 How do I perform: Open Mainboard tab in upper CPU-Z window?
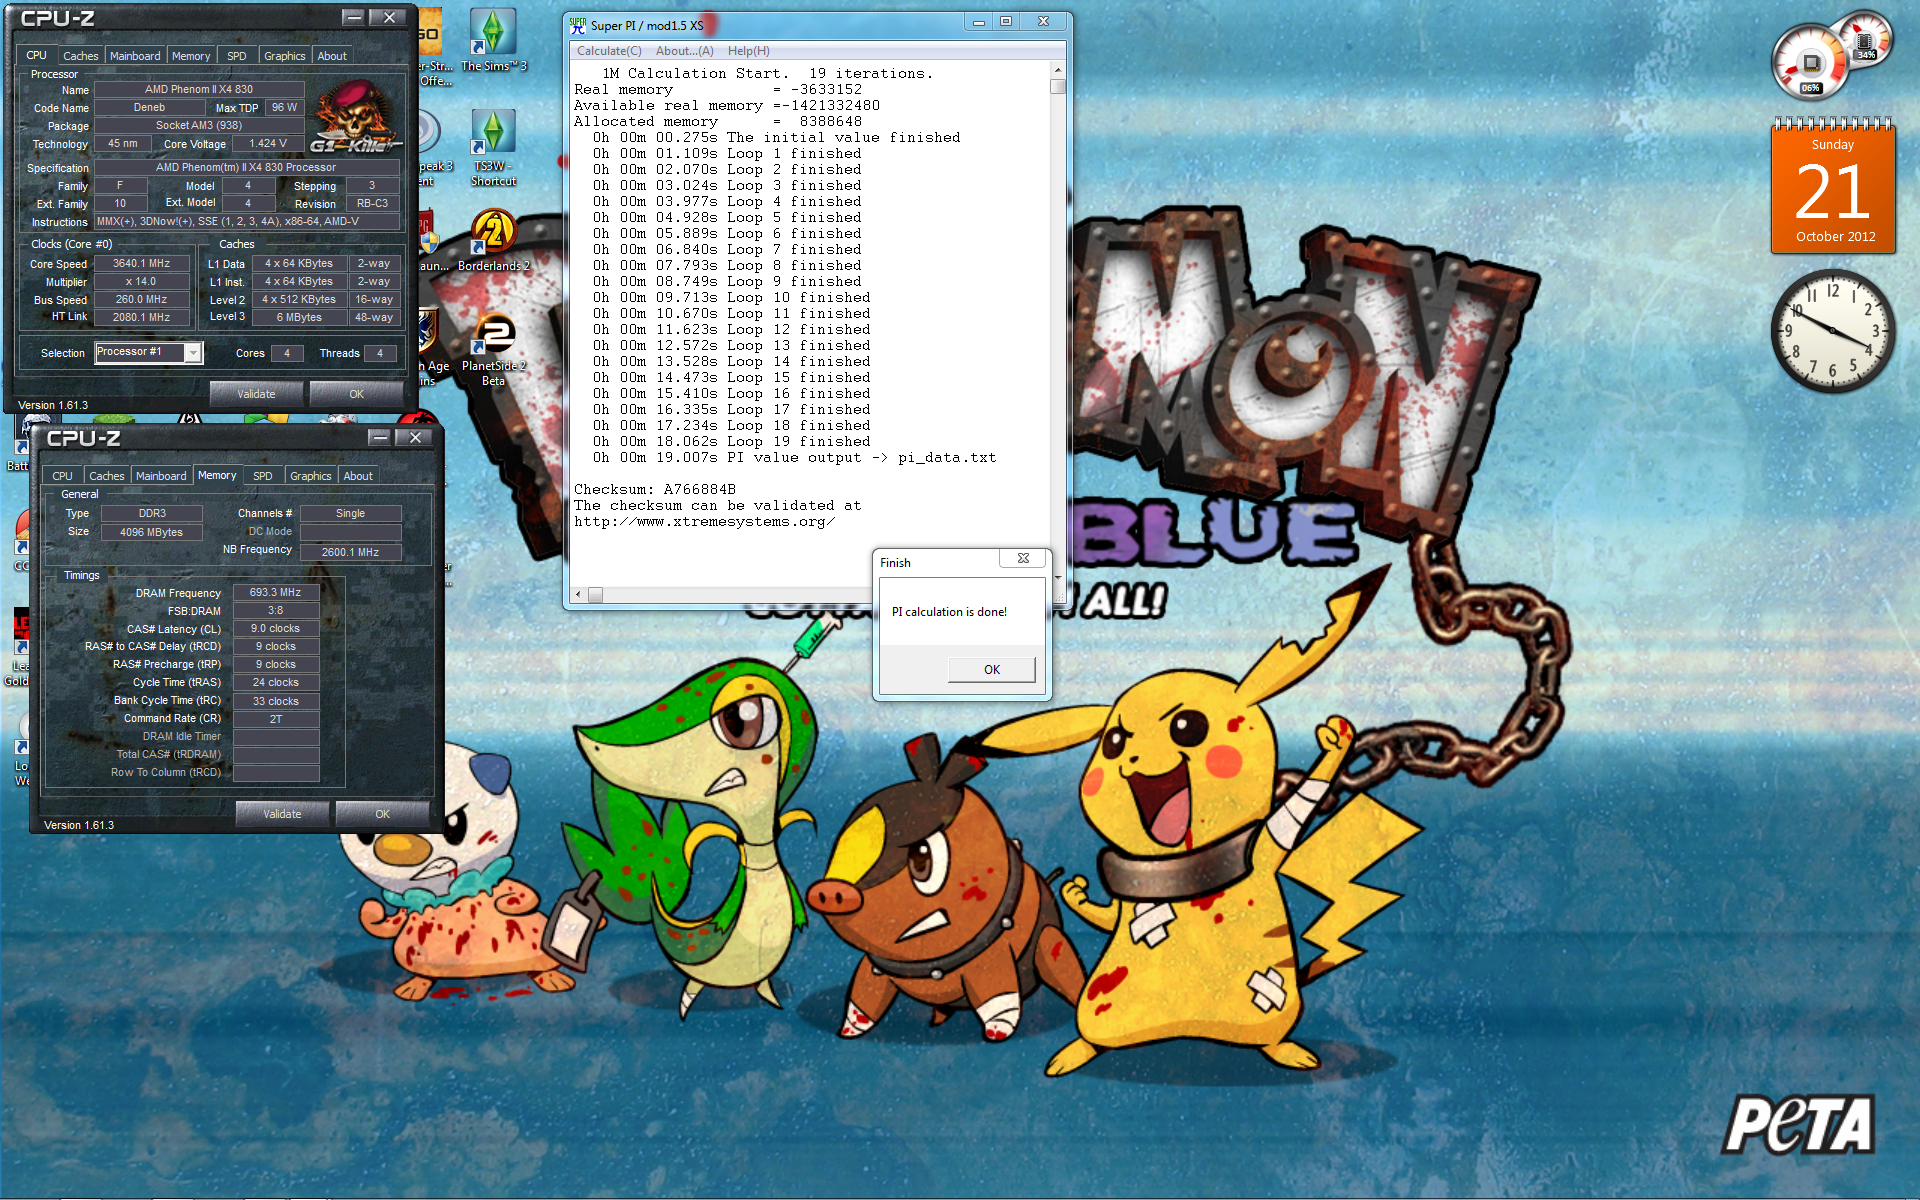click(x=135, y=56)
